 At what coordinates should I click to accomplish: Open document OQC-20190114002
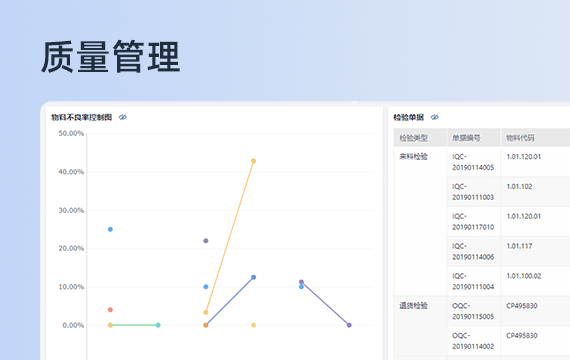point(473,341)
